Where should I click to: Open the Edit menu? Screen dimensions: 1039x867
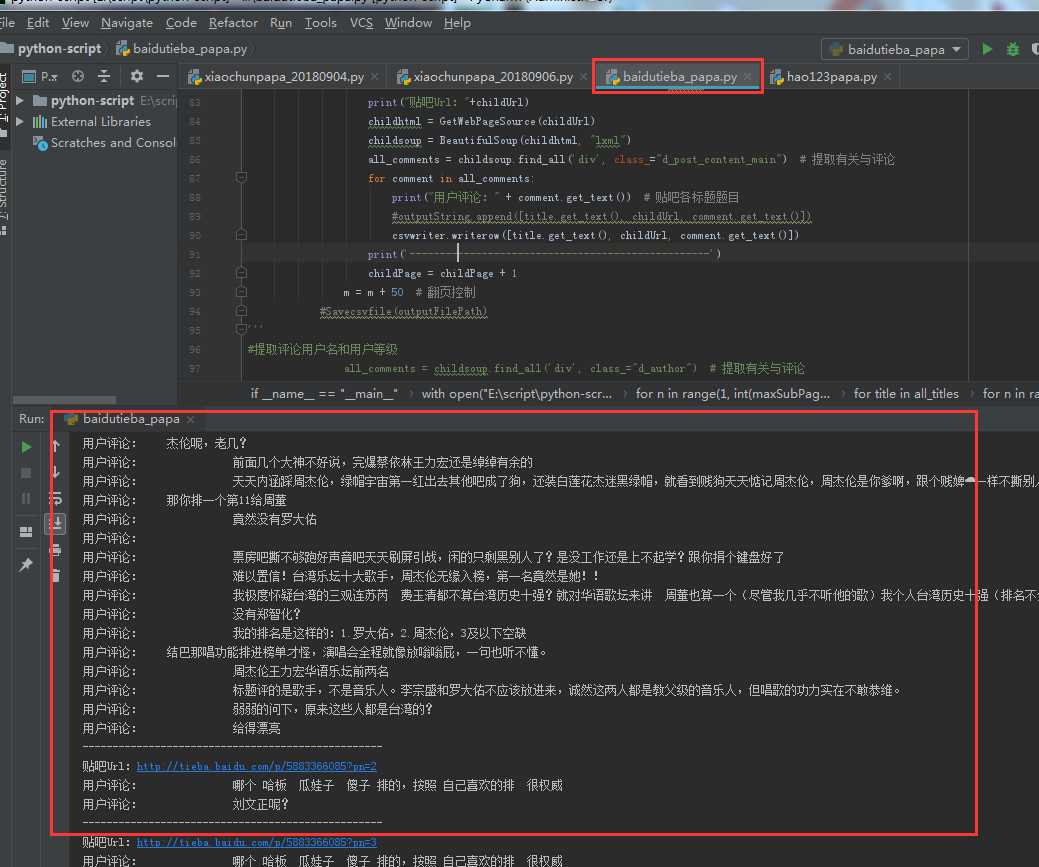38,23
